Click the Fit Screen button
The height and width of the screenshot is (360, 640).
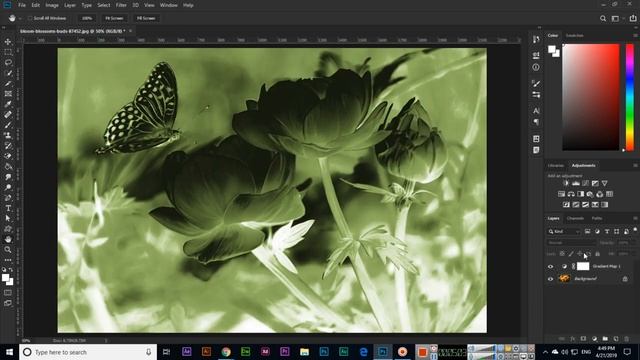click(114, 18)
